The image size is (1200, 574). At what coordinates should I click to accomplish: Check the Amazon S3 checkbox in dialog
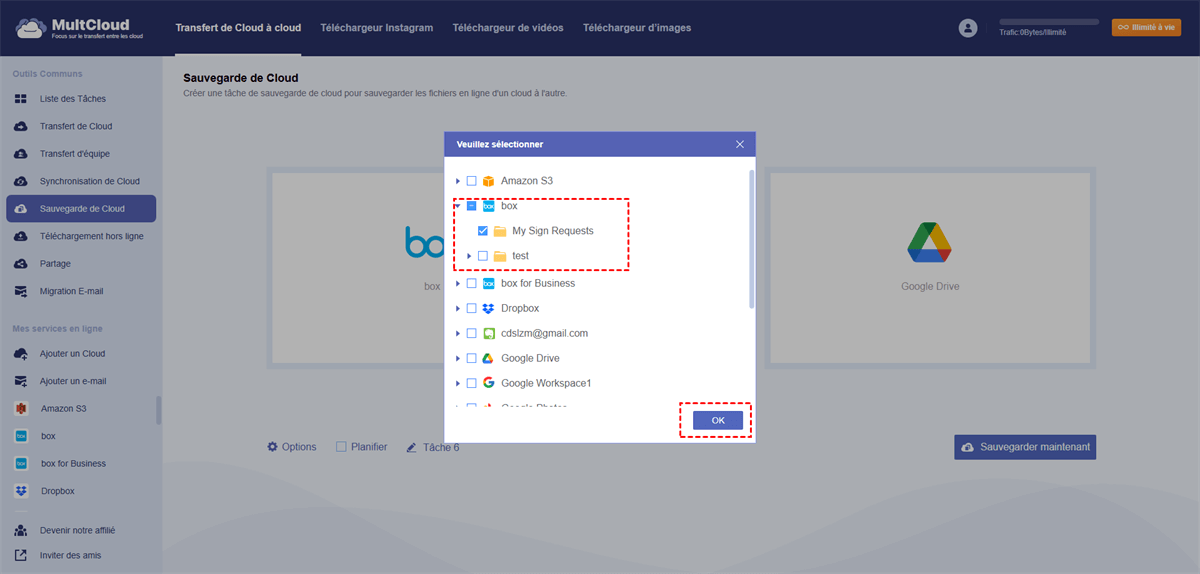coord(472,181)
